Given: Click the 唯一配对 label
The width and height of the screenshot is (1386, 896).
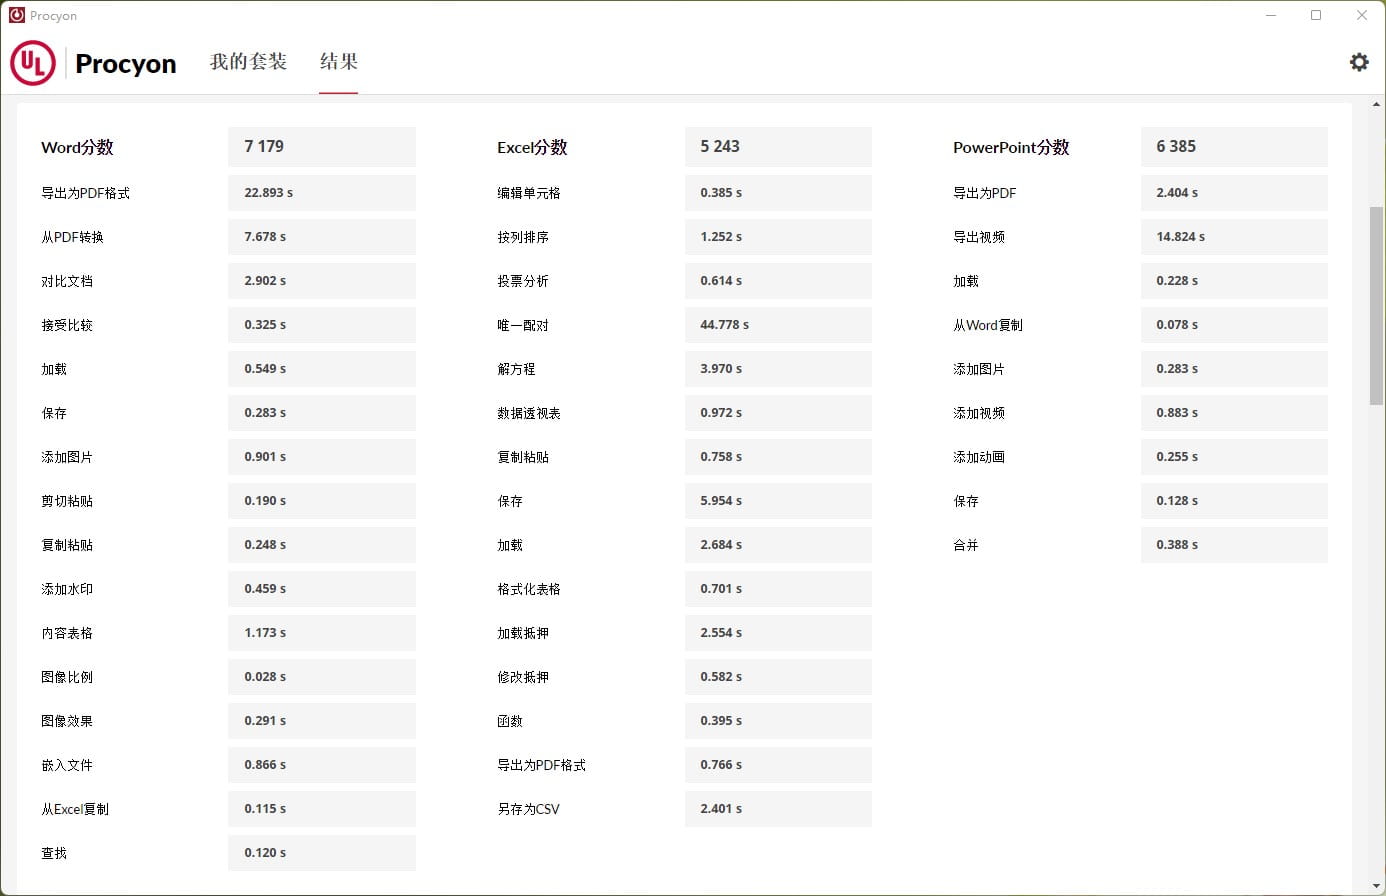Looking at the screenshot, I should (523, 325).
